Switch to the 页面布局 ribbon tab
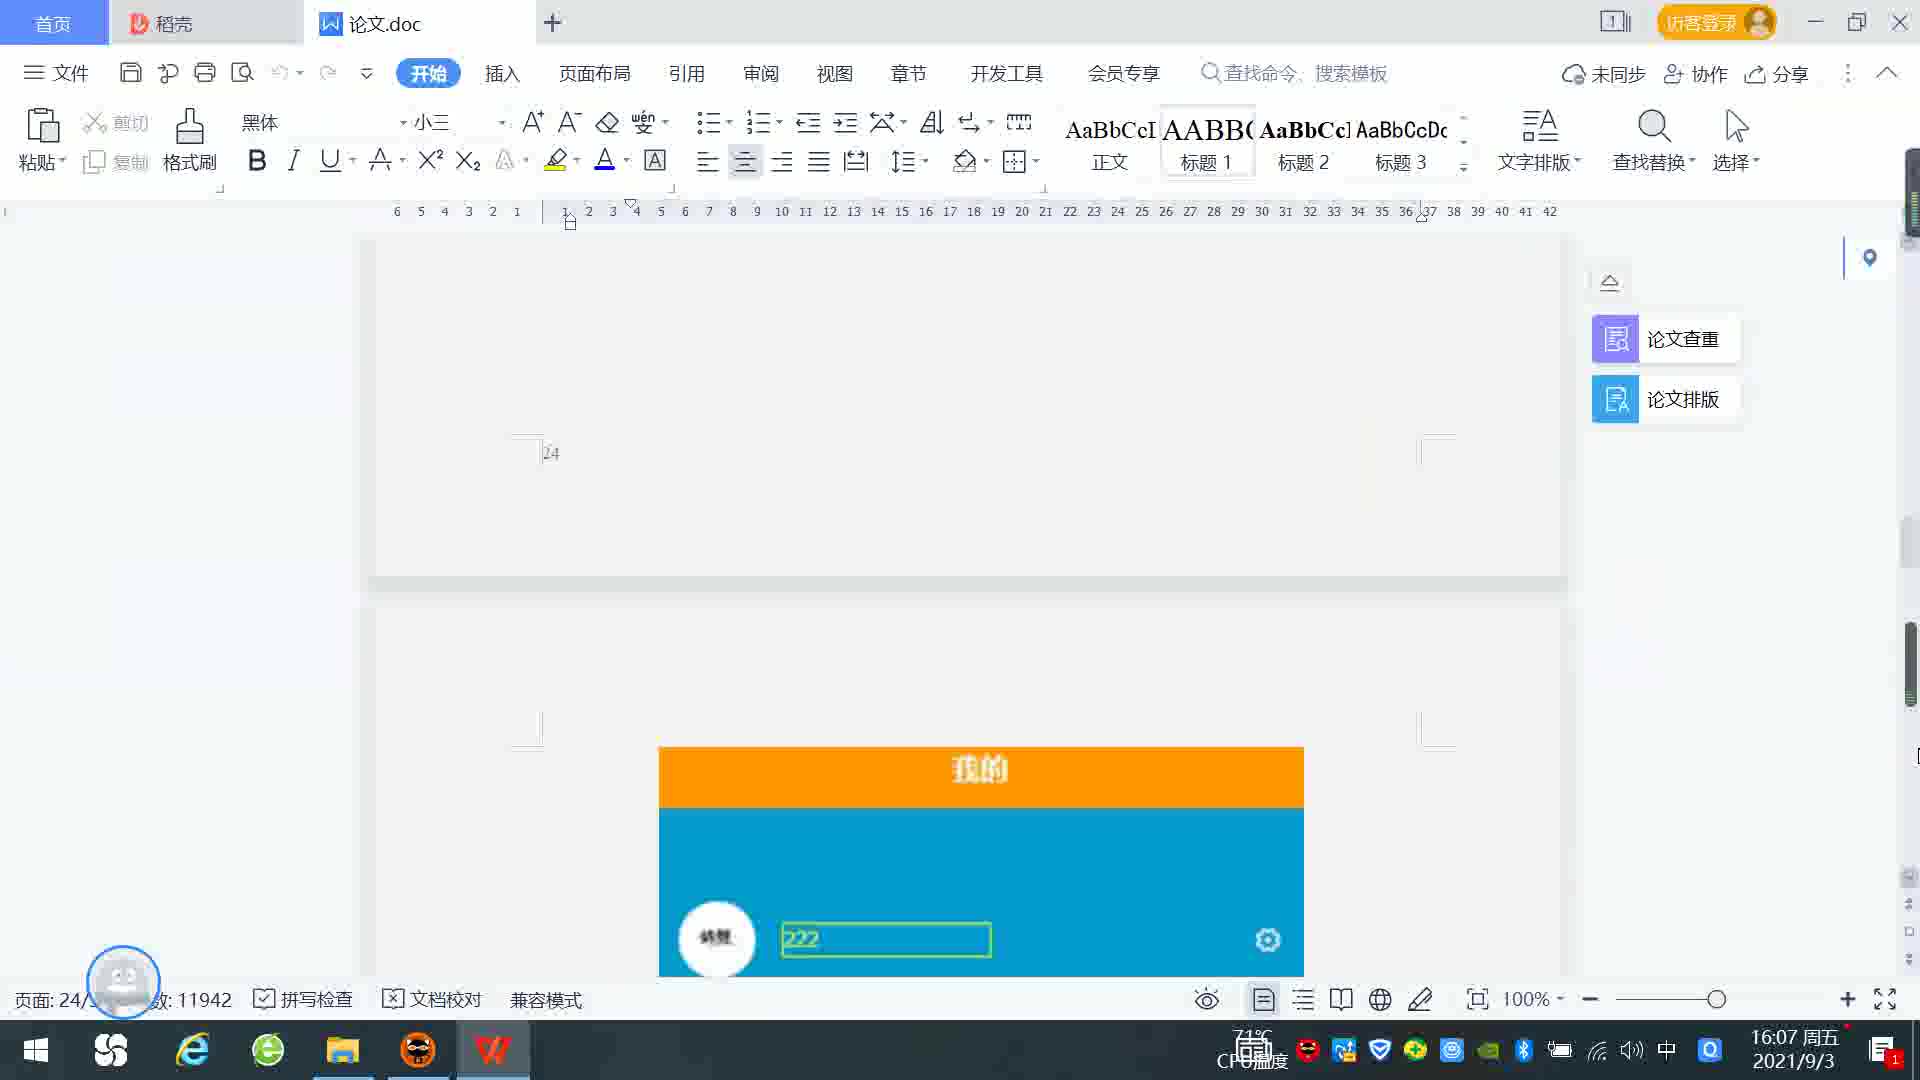The width and height of the screenshot is (1920, 1080). (594, 74)
